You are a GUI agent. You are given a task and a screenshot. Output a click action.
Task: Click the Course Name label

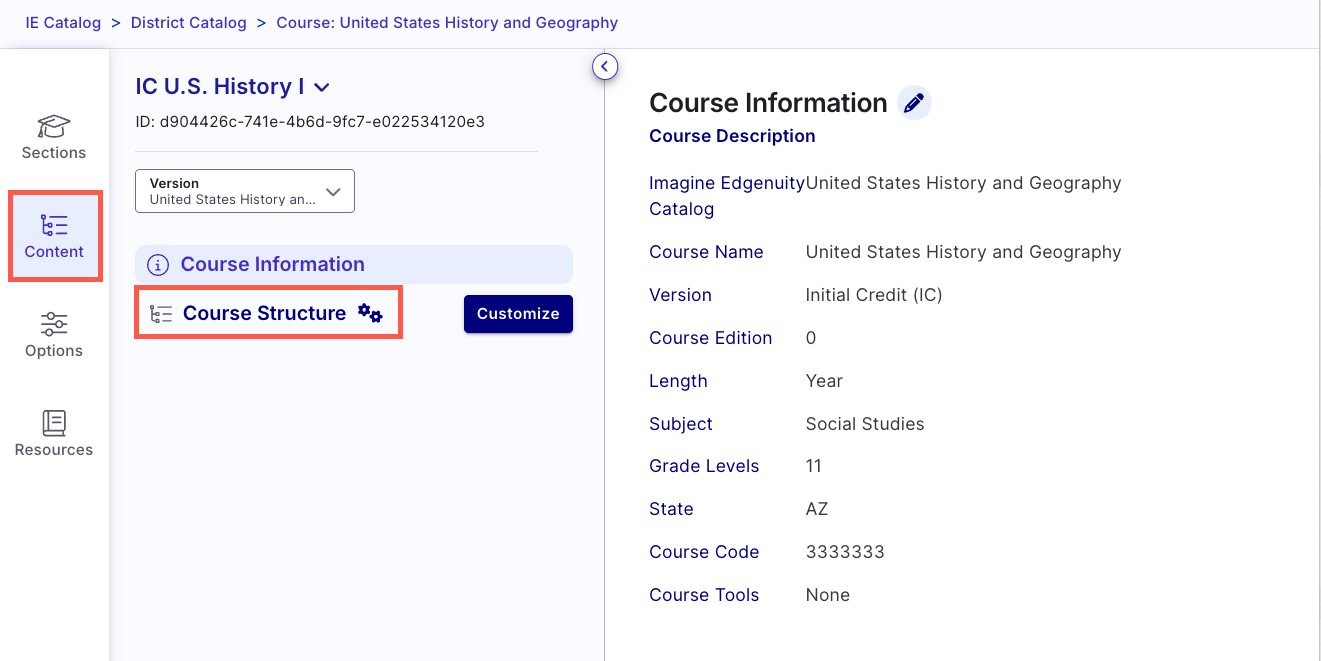[706, 252]
